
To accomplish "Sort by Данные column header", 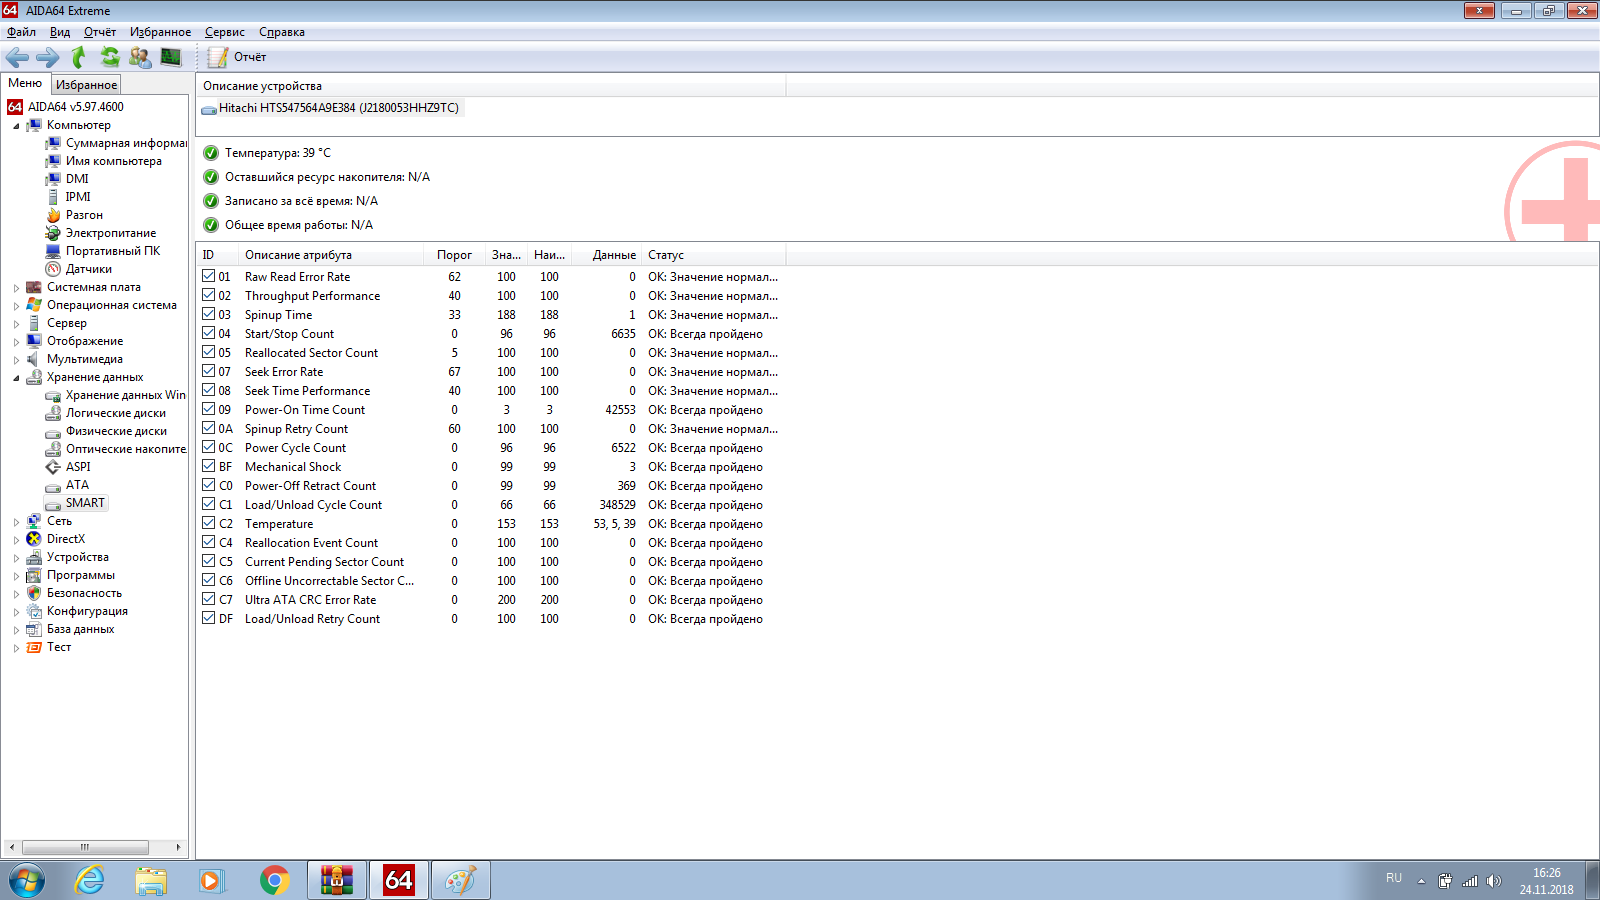I will point(606,255).
